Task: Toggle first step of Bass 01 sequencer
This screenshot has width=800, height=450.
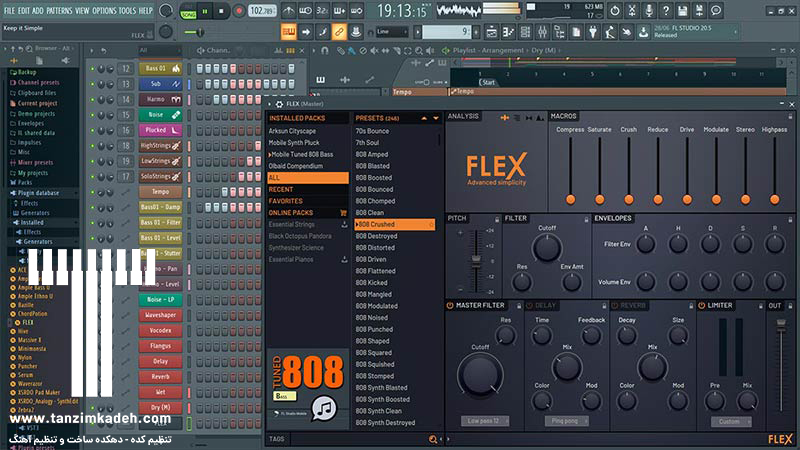Action: (x=199, y=69)
